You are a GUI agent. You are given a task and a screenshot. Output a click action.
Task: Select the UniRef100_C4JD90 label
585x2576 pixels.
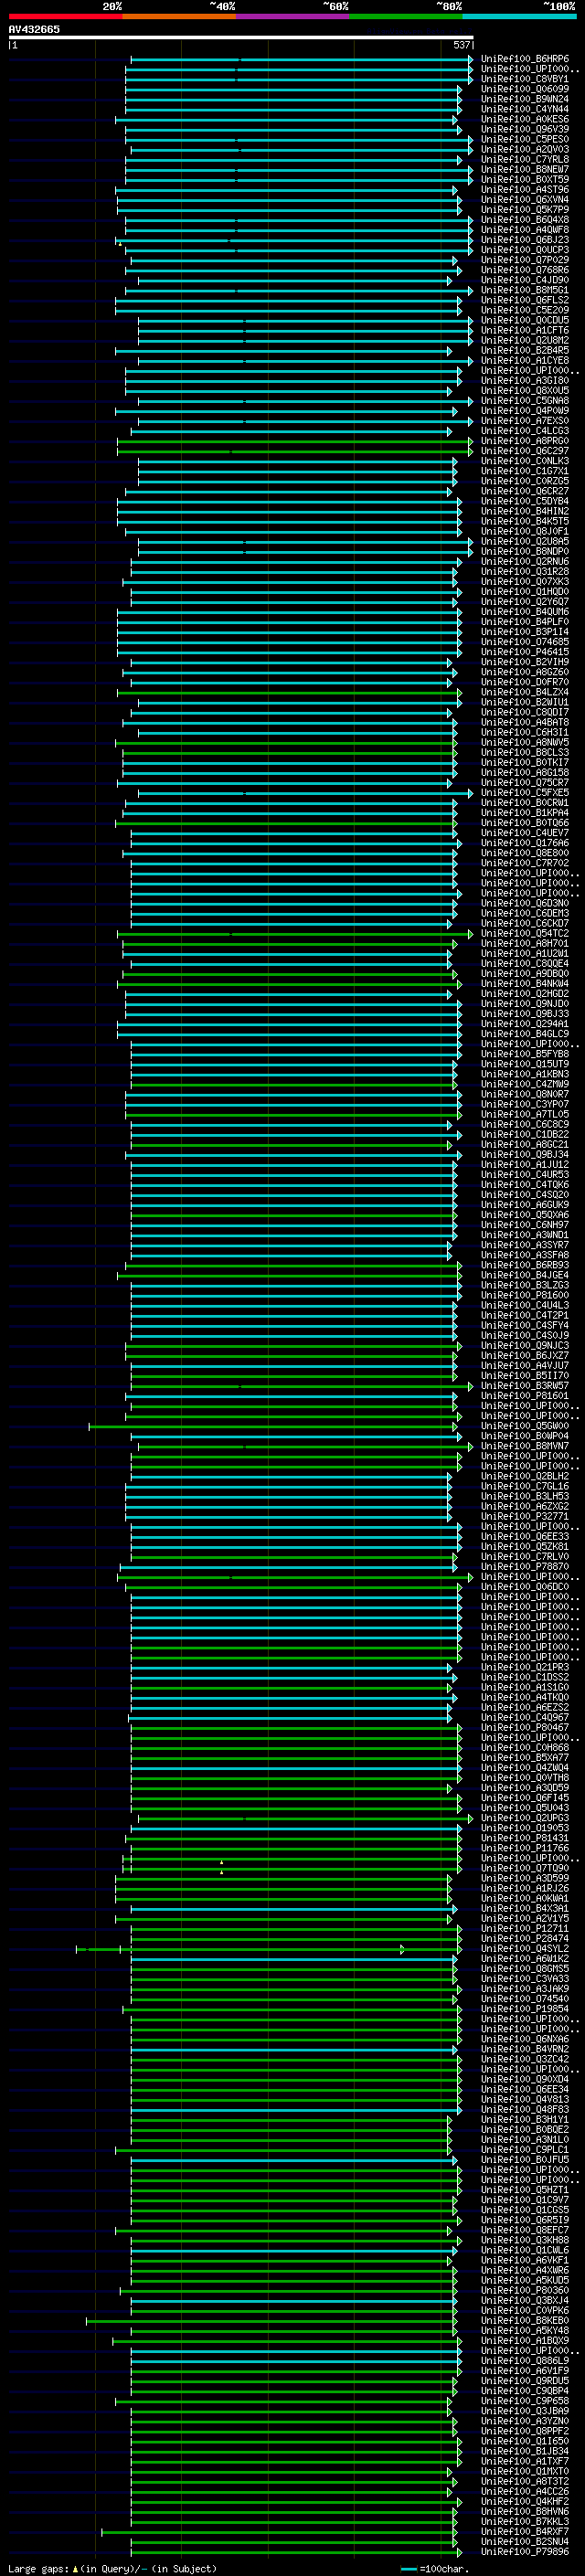tap(525, 280)
